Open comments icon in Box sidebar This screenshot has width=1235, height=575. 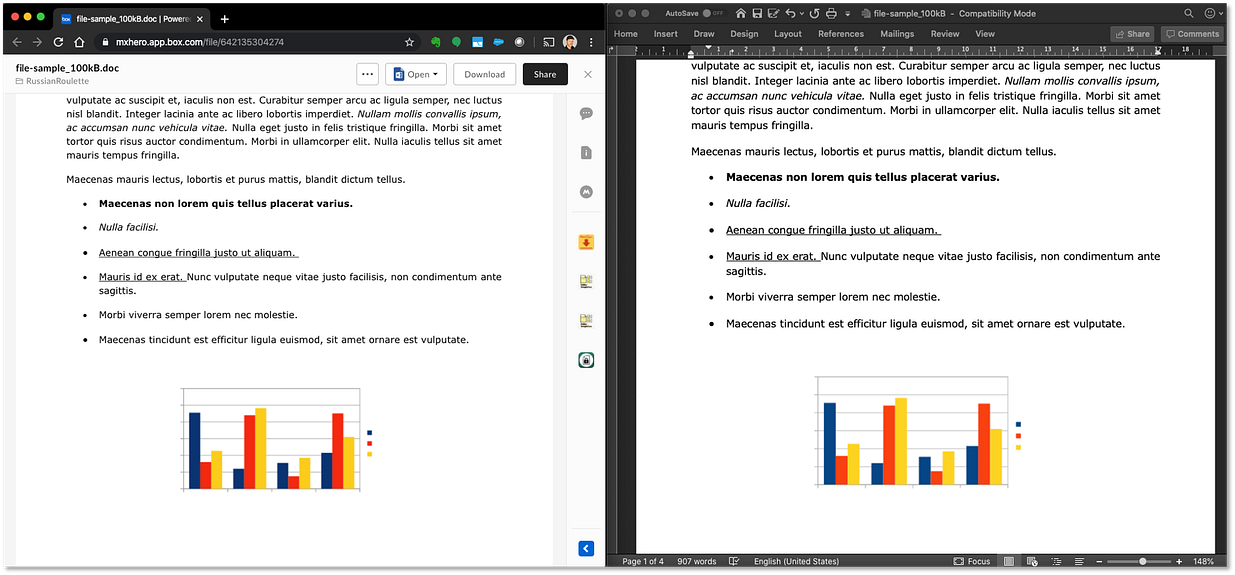[586, 113]
